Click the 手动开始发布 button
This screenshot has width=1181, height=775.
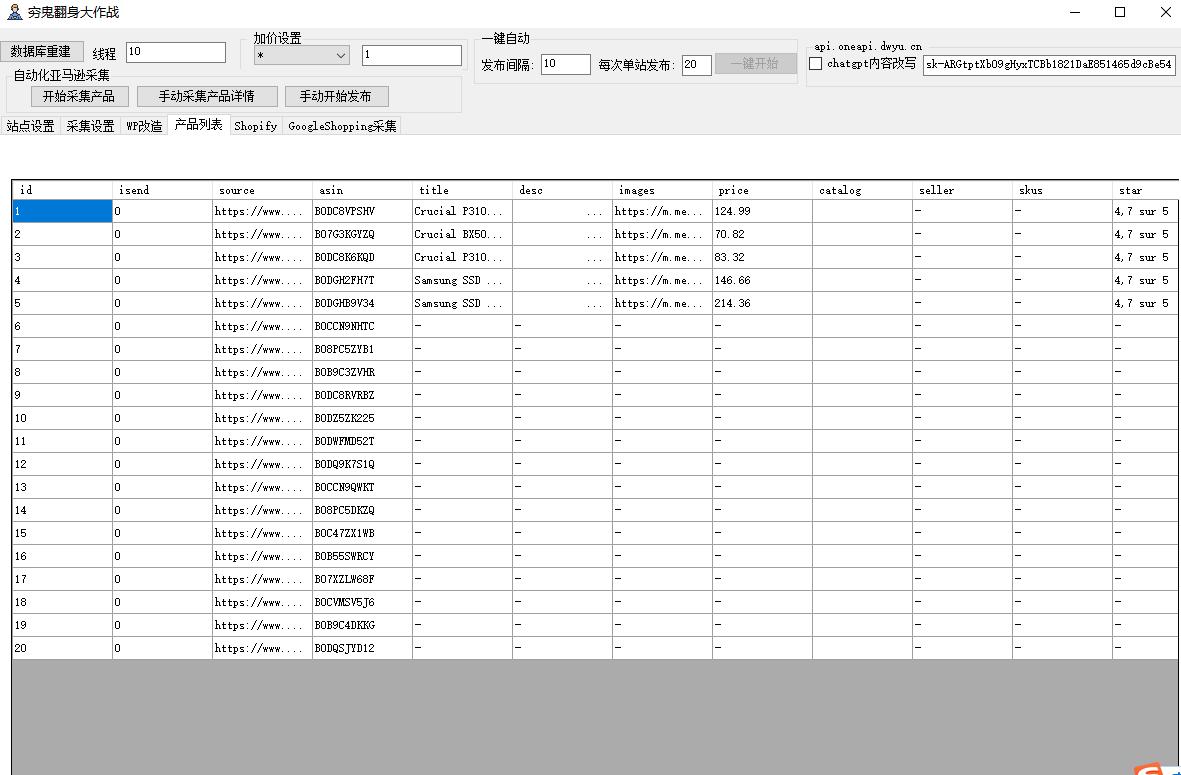[x=338, y=96]
